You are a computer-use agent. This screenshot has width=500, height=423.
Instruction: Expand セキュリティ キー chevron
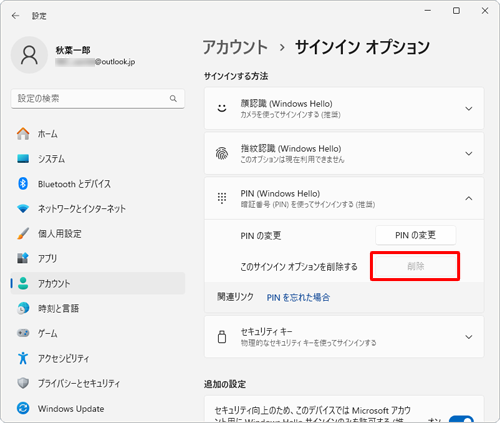pos(469,337)
